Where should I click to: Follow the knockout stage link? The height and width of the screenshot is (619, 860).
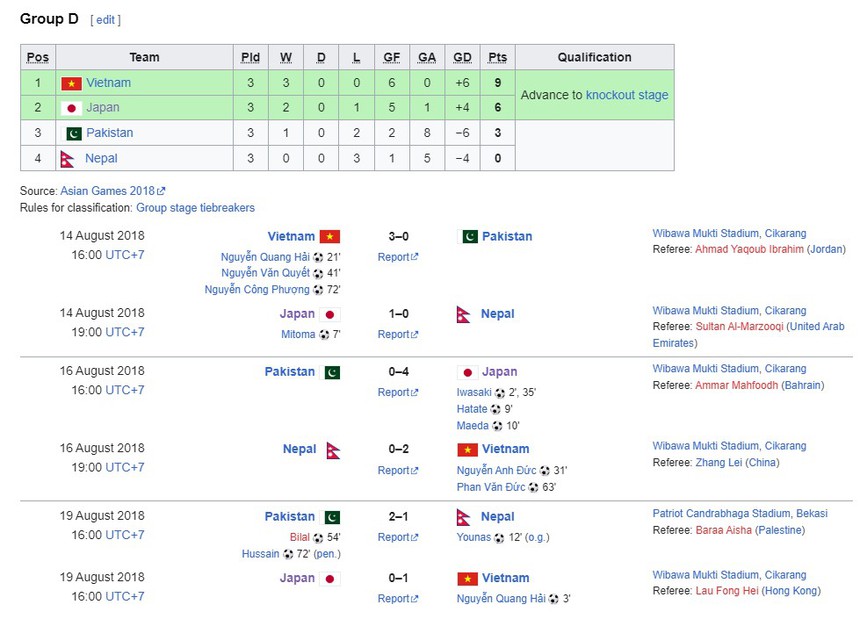click(627, 95)
